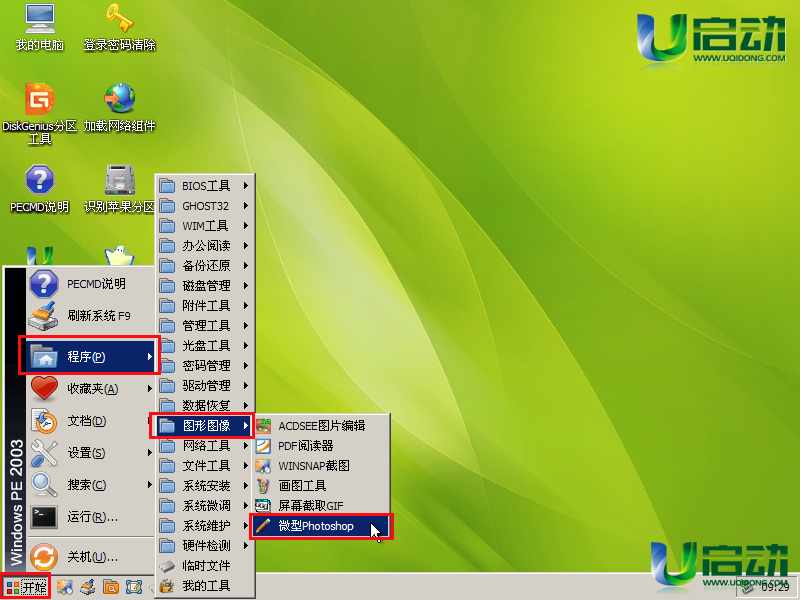This screenshot has height=600, width=800.
Task: Expand the 附件工具 folder submenu
Action: click(x=205, y=305)
